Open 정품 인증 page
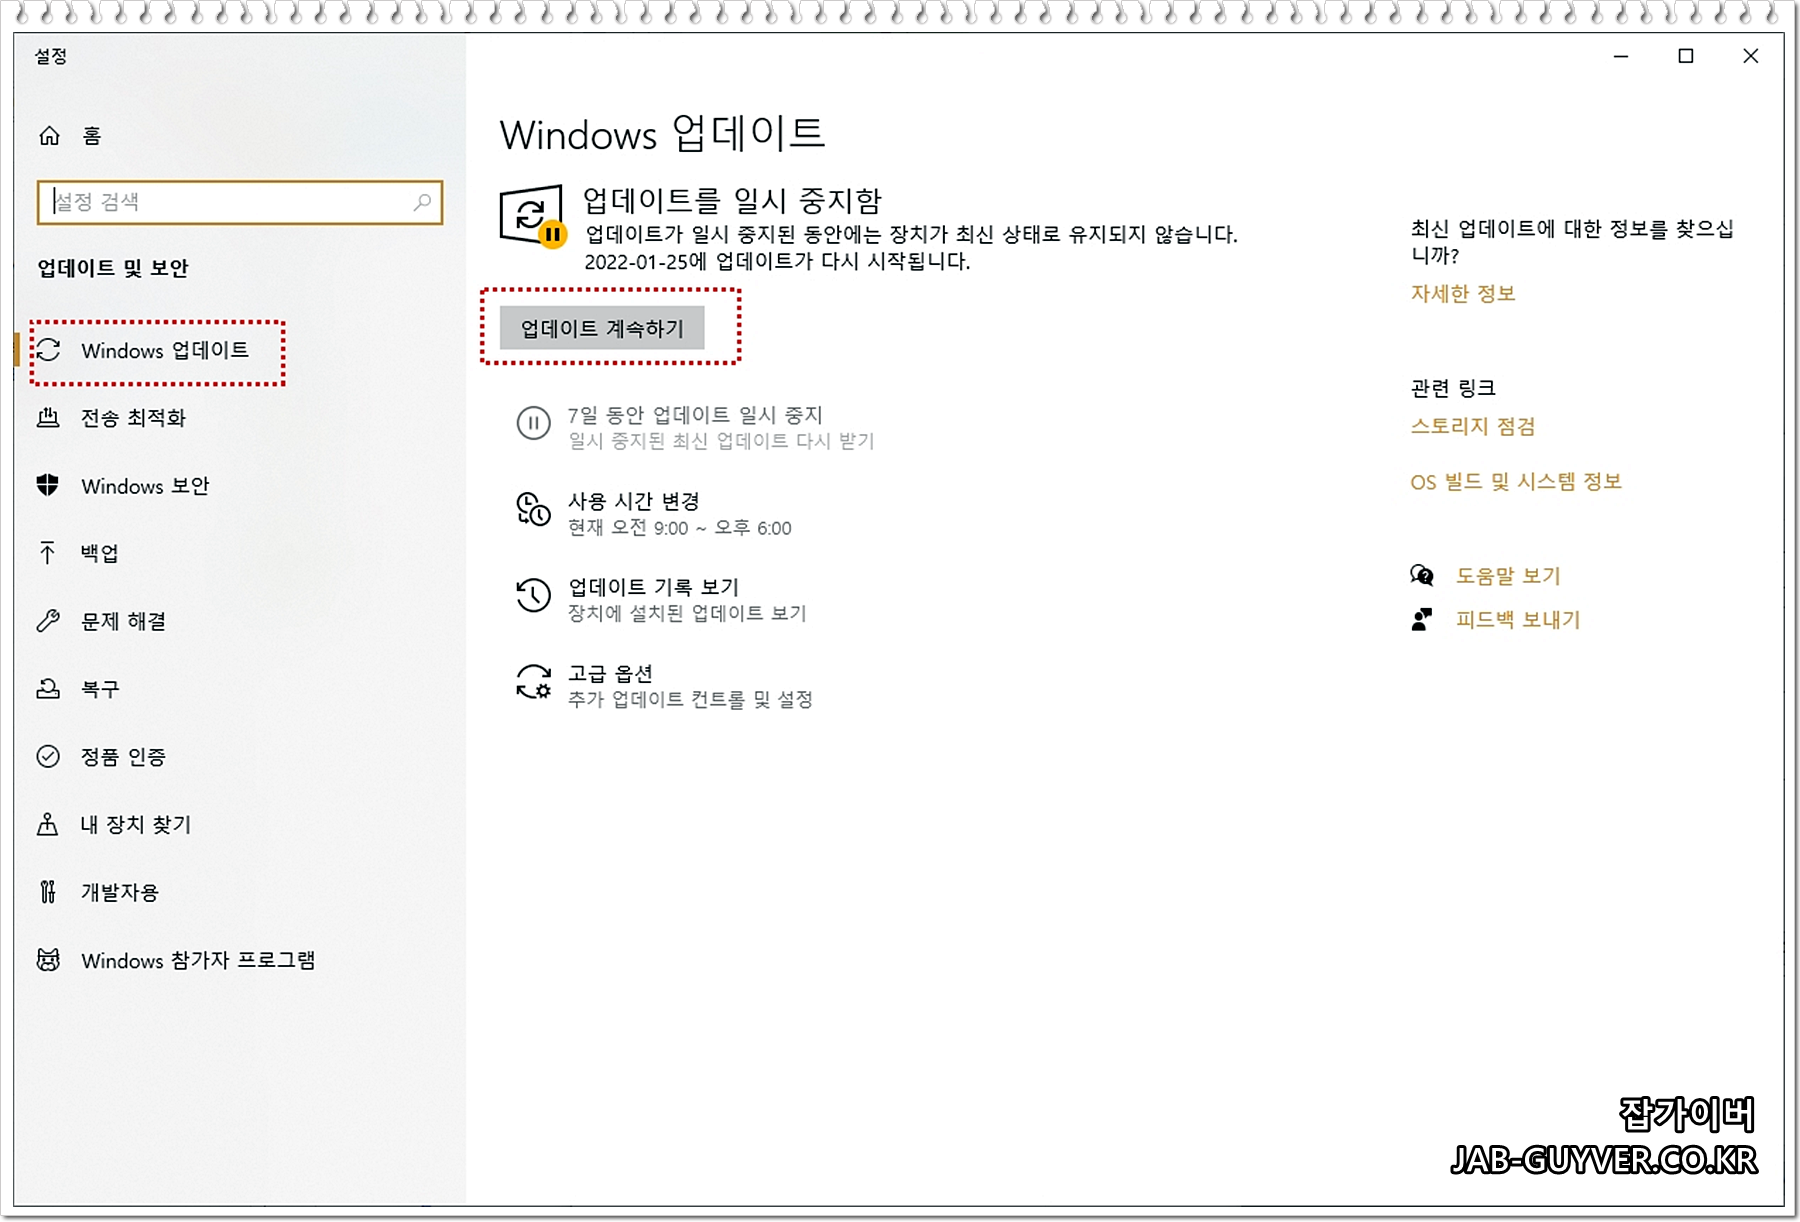 point(123,757)
